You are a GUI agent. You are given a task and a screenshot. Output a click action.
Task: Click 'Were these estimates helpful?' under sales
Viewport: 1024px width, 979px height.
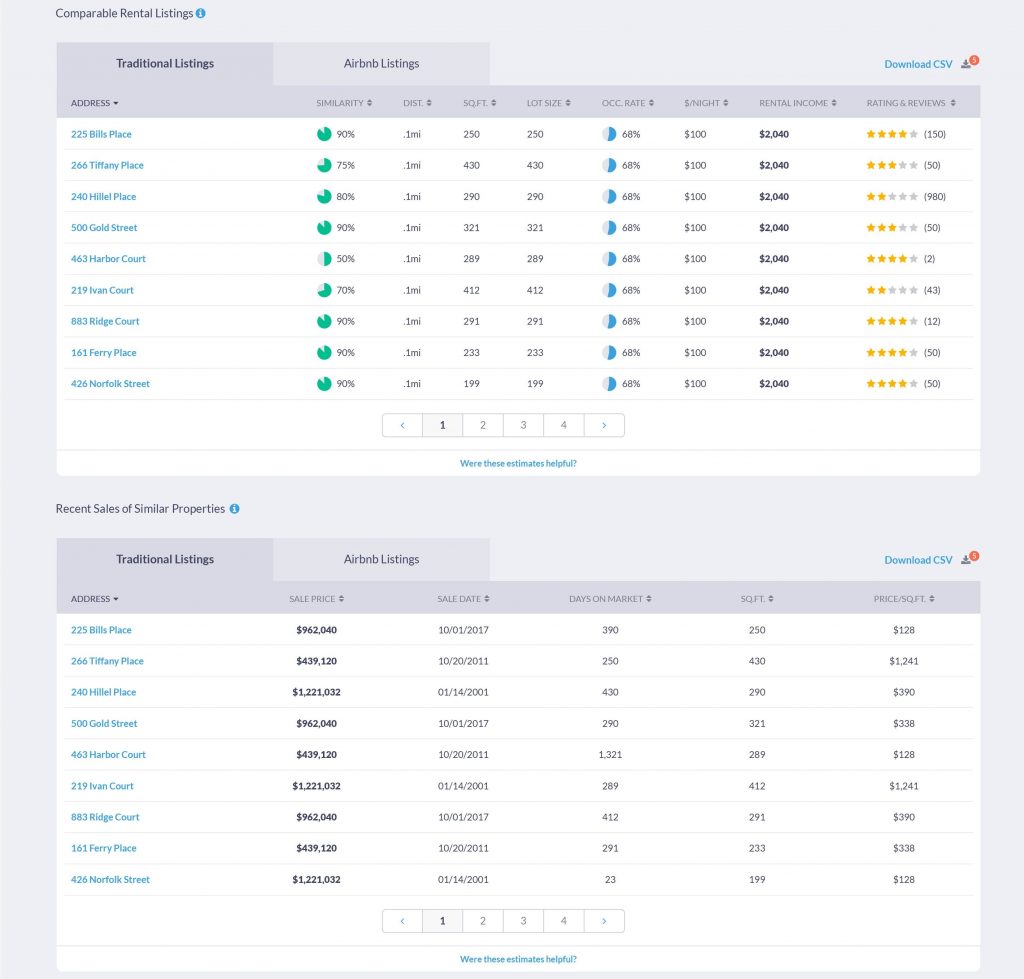[518, 959]
